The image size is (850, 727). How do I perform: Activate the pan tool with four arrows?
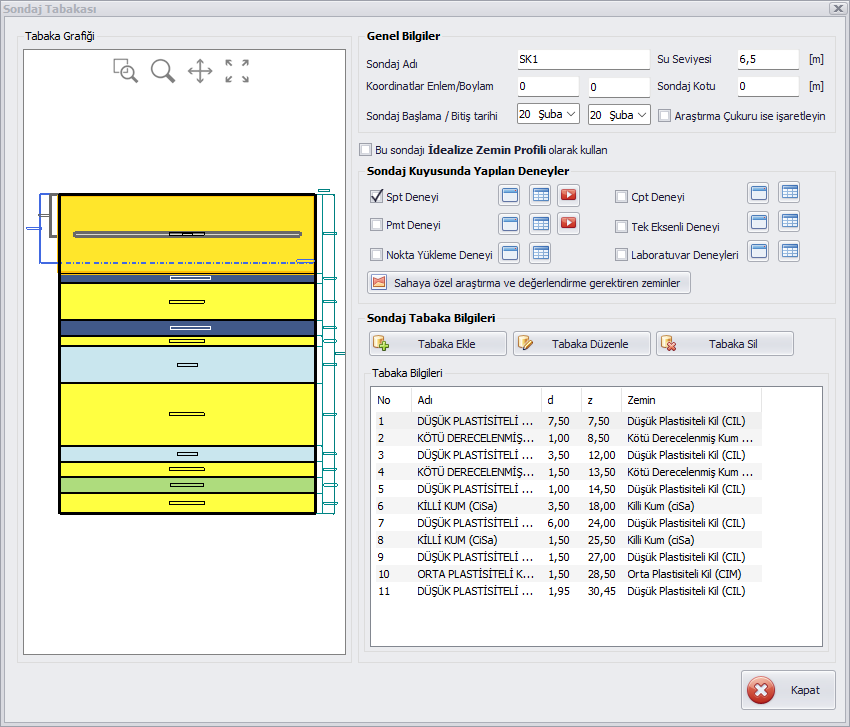click(x=200, y=71)
